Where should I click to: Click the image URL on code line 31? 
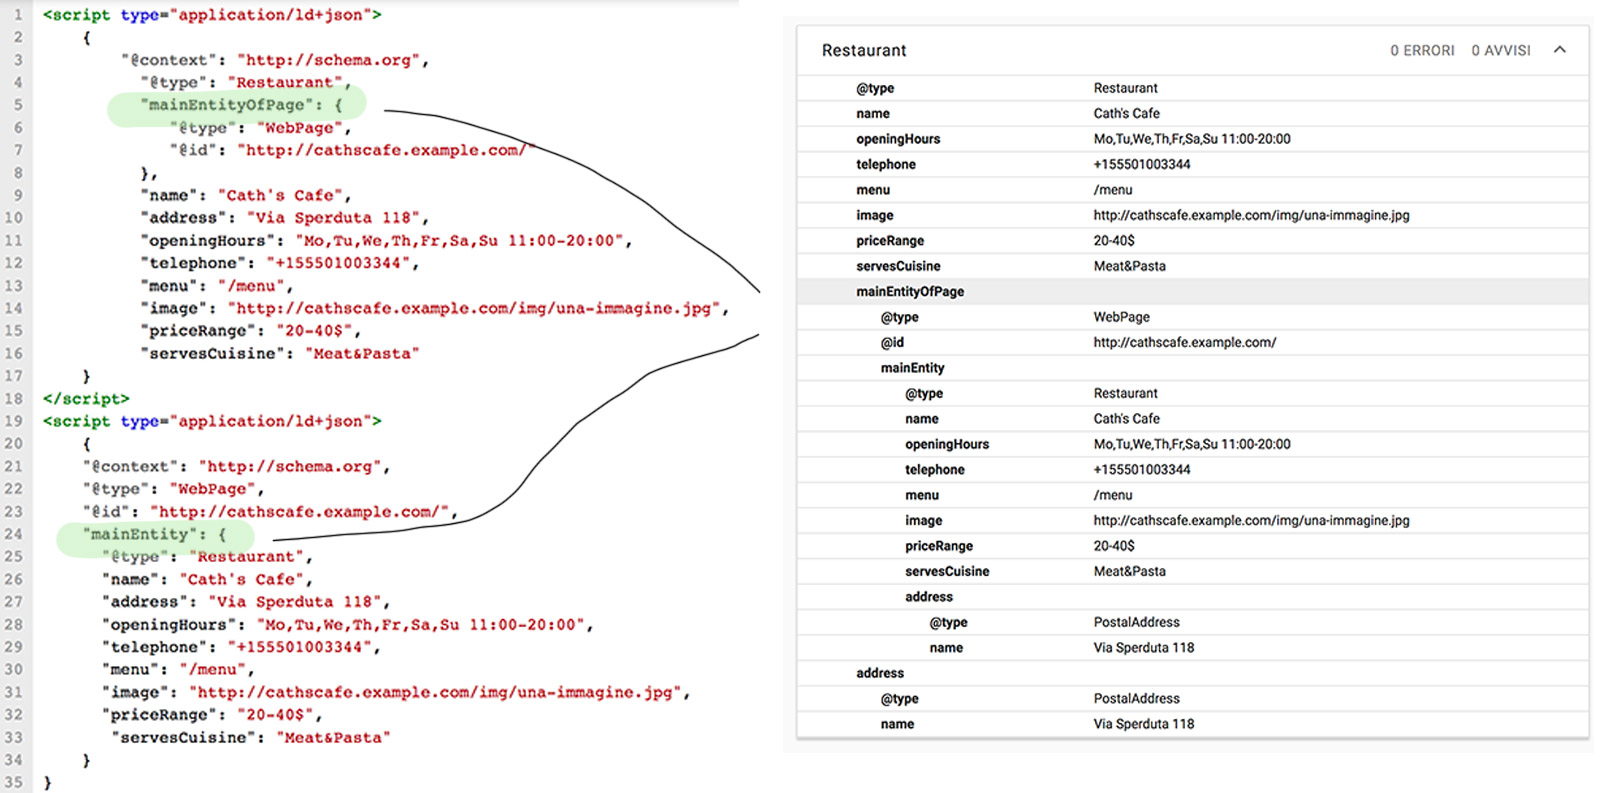pos(435,692)
